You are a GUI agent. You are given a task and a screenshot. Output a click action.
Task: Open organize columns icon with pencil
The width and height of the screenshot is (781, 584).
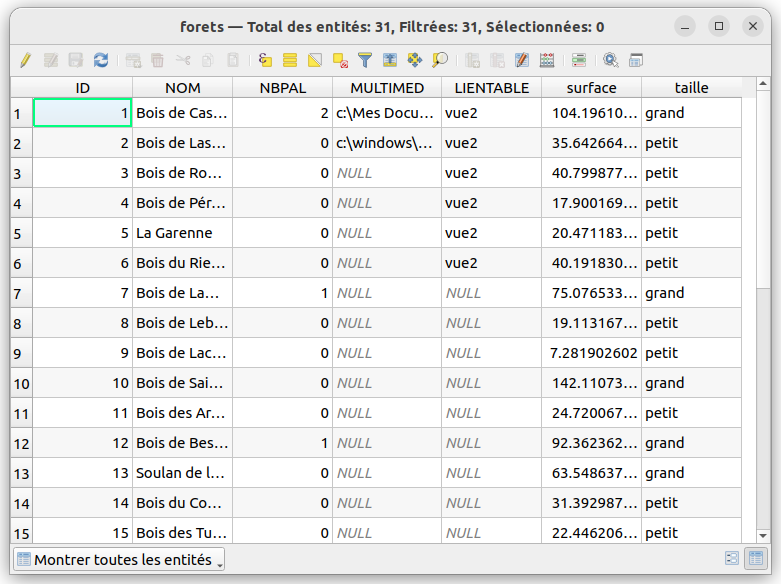click(x=522, y=61)
